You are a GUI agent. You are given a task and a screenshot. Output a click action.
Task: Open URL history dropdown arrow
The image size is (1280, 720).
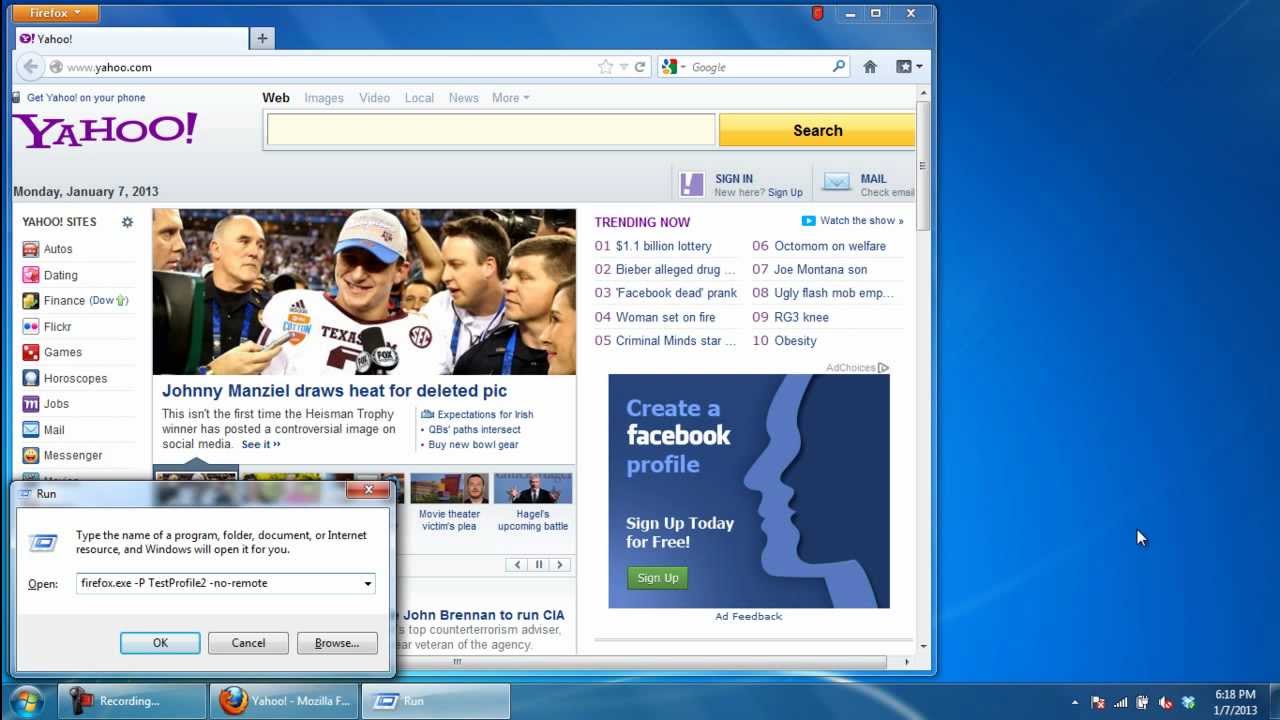pyautogui.click(x=624, y=67)
